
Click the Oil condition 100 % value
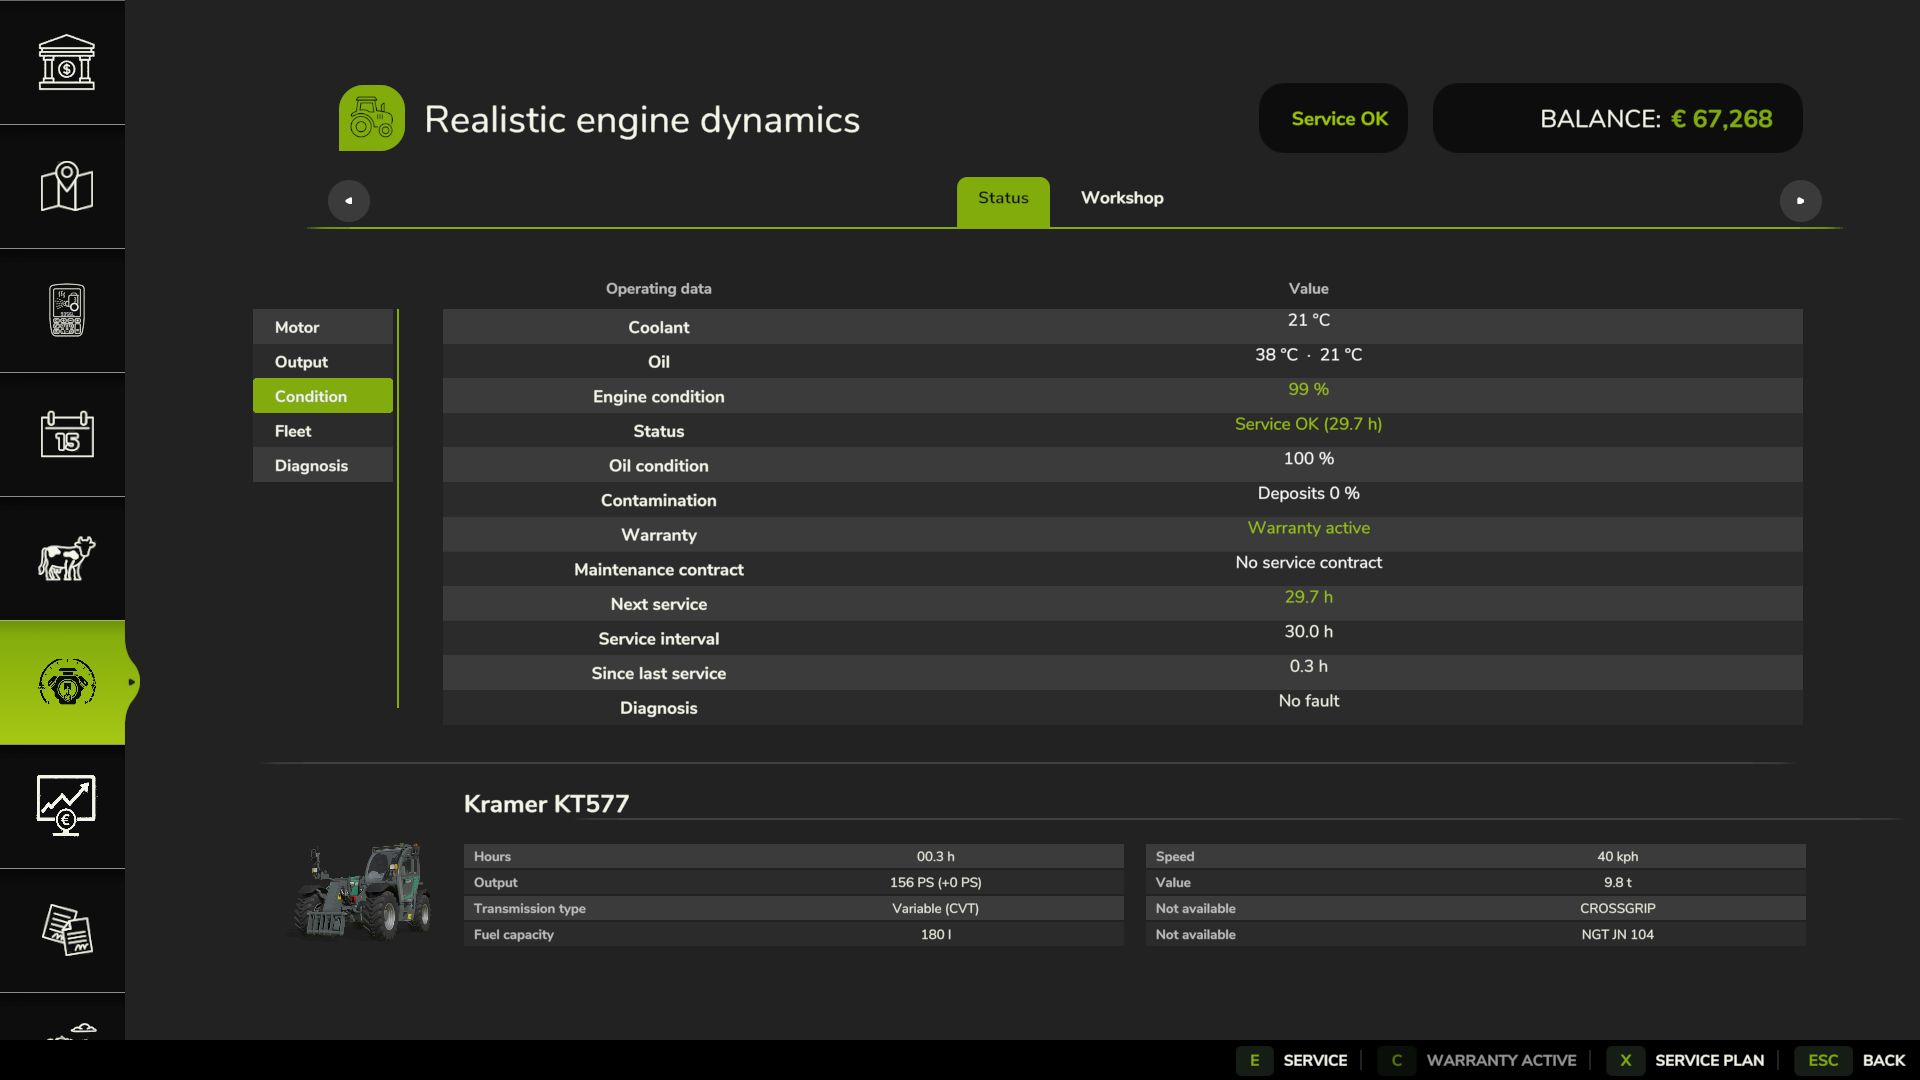pyautogui.click(x=1308, y=458)
